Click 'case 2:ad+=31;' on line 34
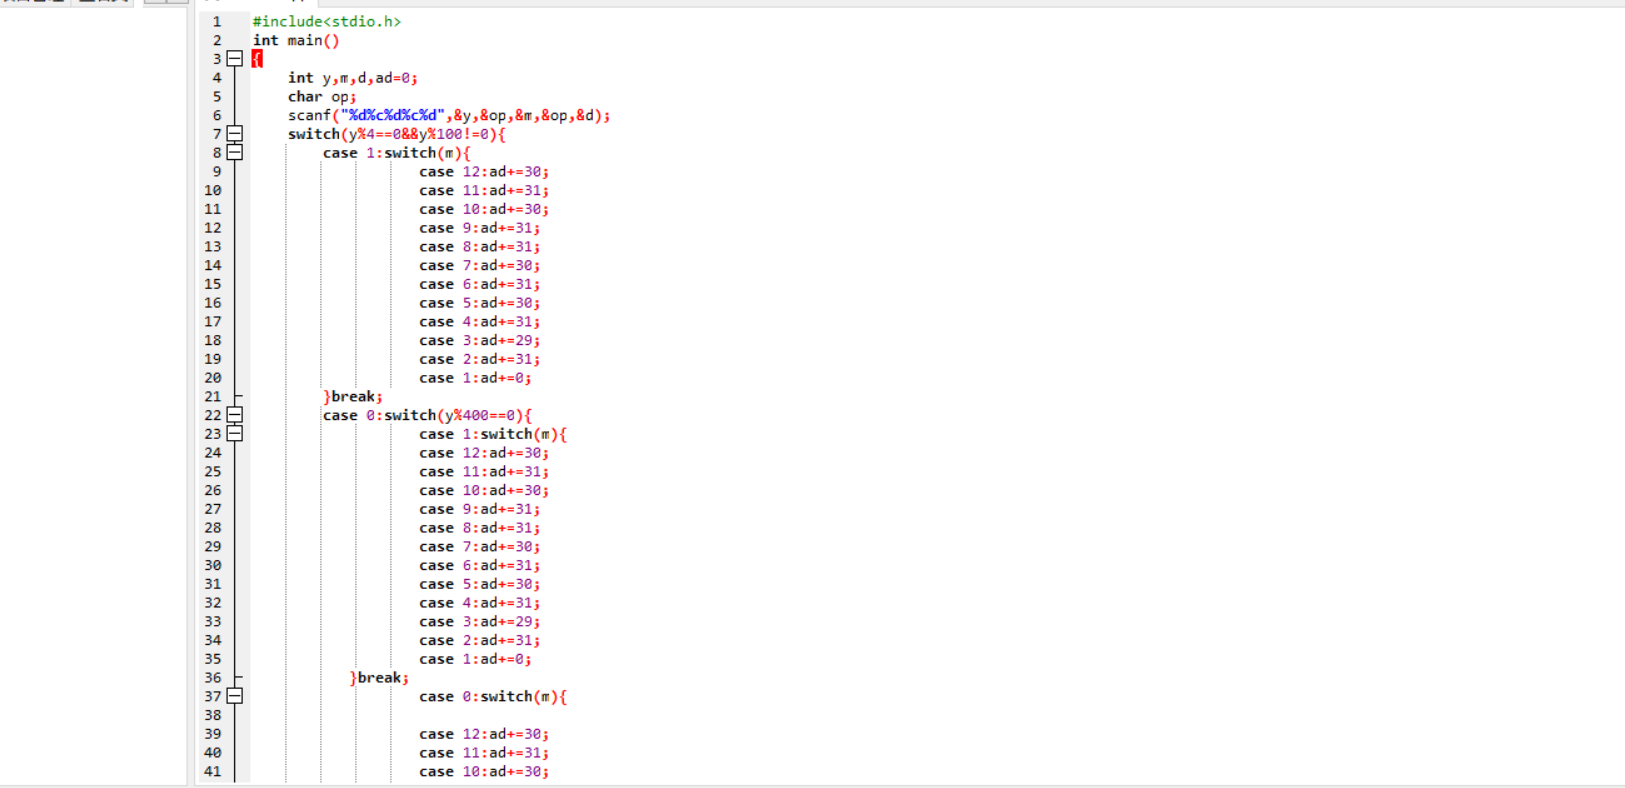The height and width of the screenshot is (788, 1625). pyautogui.click(x=480, y=640)
